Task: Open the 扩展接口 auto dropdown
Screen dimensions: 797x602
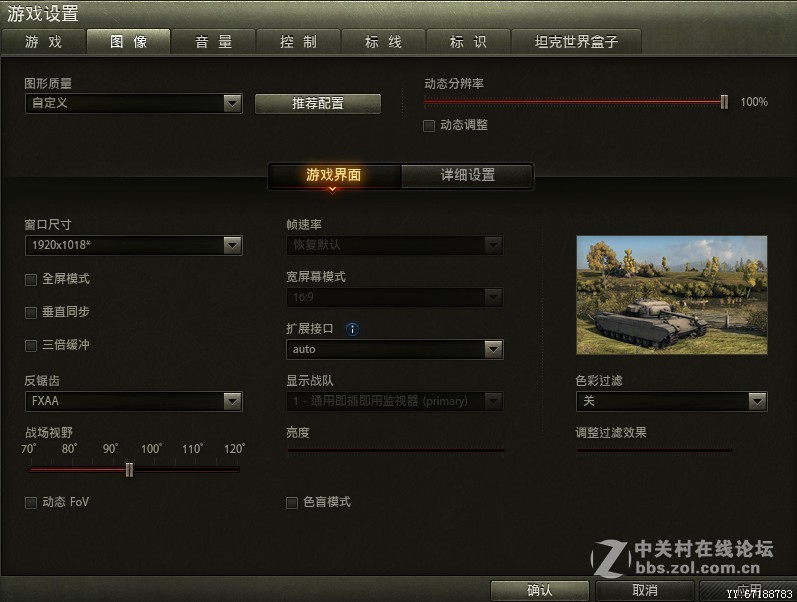Action: pos(395,349)
